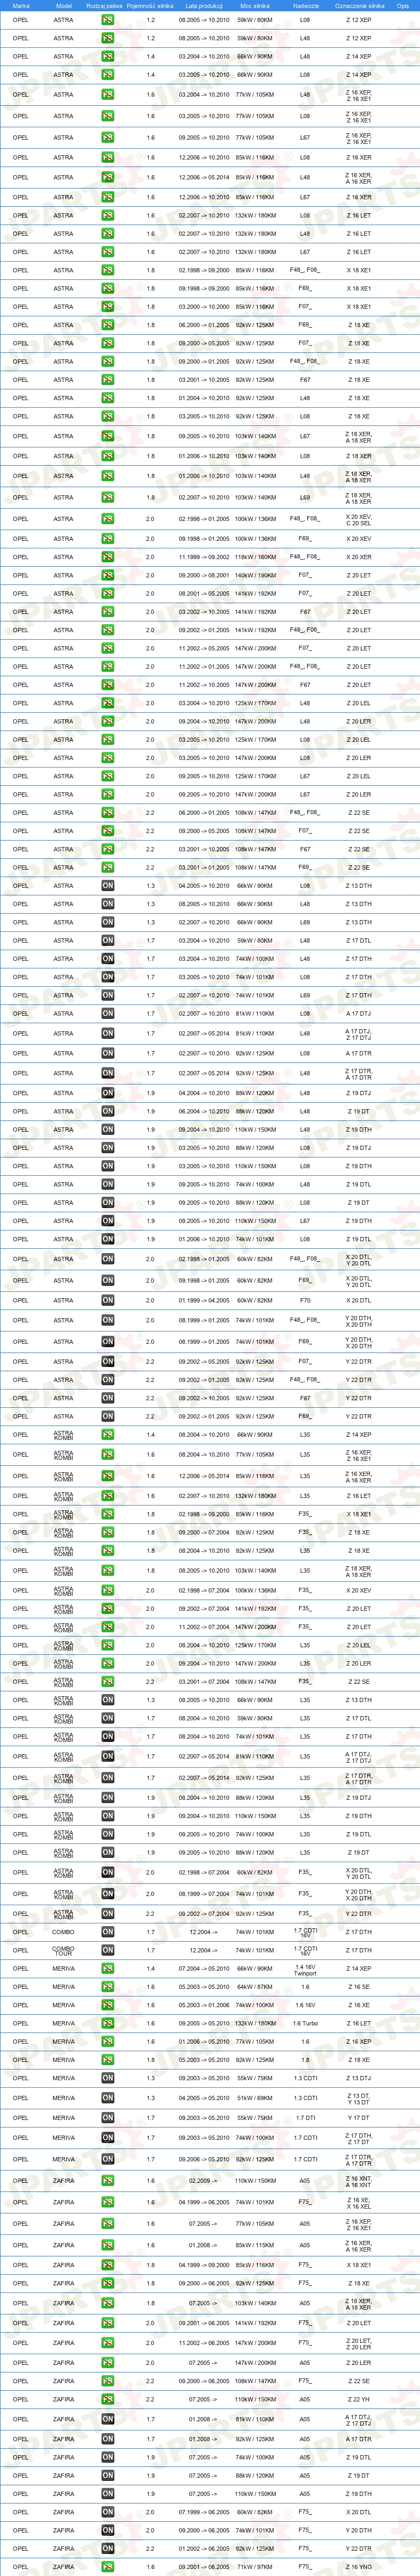The height and width of the screenshot is (2576, 420).
Task: Click the Marka column header
Action: coord(21,5)
